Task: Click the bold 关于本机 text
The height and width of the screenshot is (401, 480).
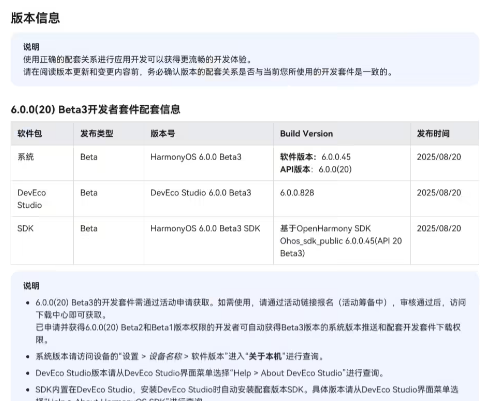Action: tap(265, 356)
